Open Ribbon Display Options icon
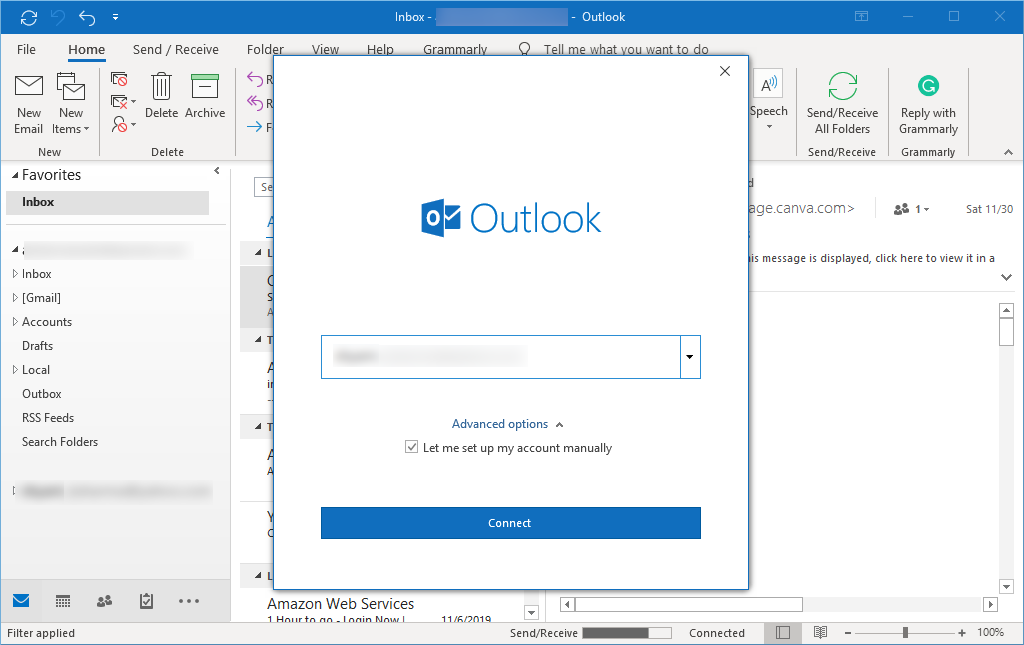1024x645 pixels. [861, 16]
